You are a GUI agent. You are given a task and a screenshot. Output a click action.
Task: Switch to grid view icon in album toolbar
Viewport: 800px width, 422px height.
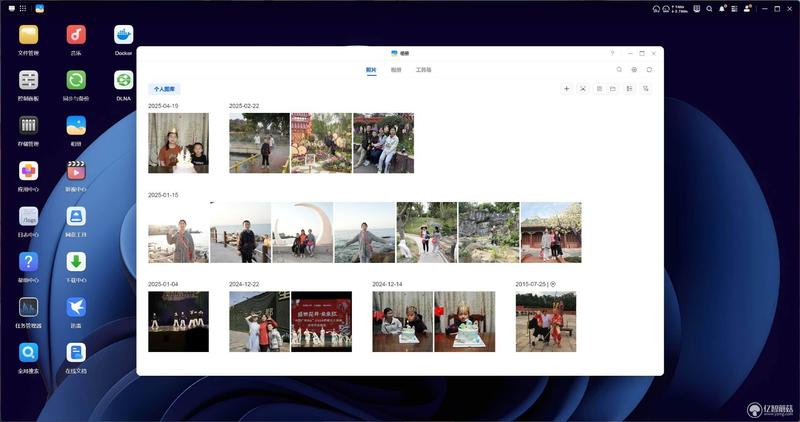599,89
